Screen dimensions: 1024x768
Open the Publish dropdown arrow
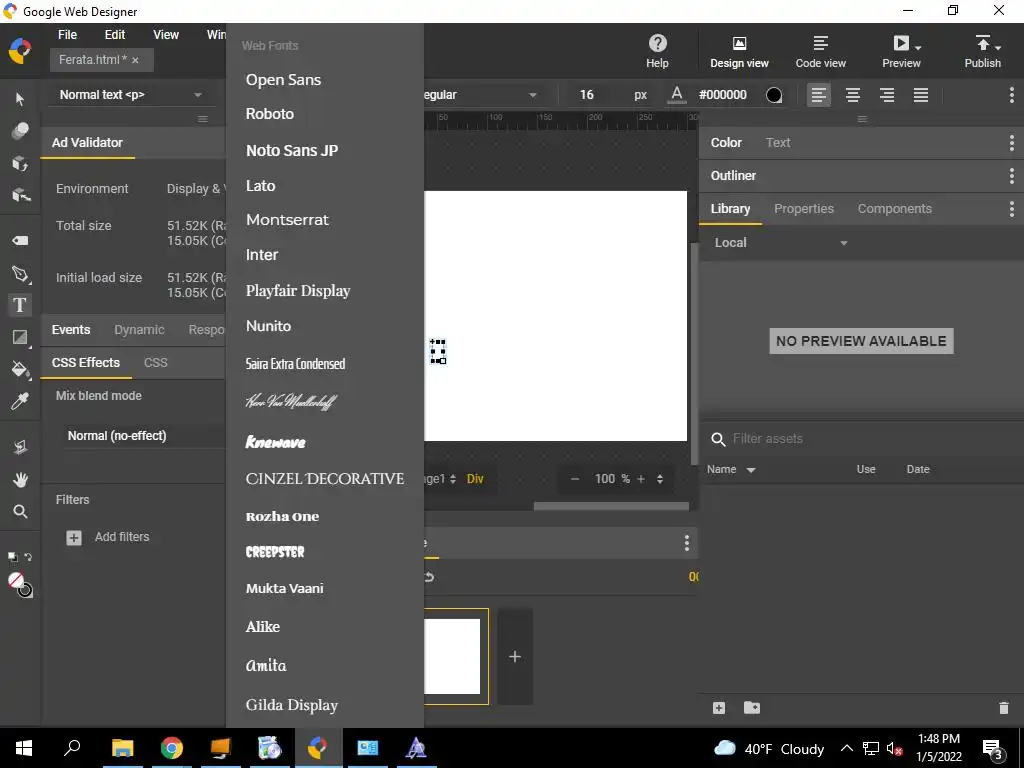(x=997, y=47)
